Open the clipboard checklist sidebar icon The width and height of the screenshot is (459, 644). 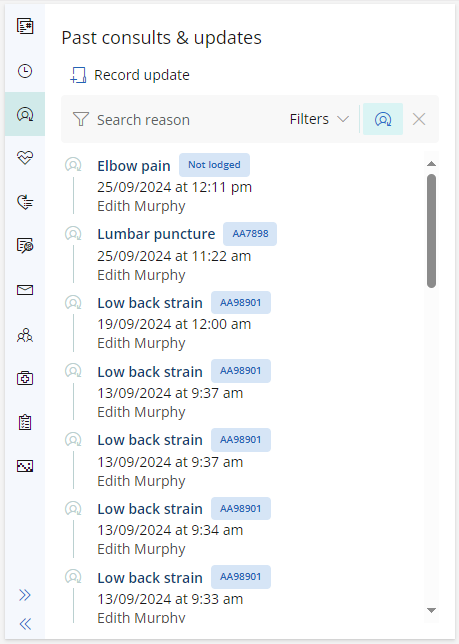25,422
